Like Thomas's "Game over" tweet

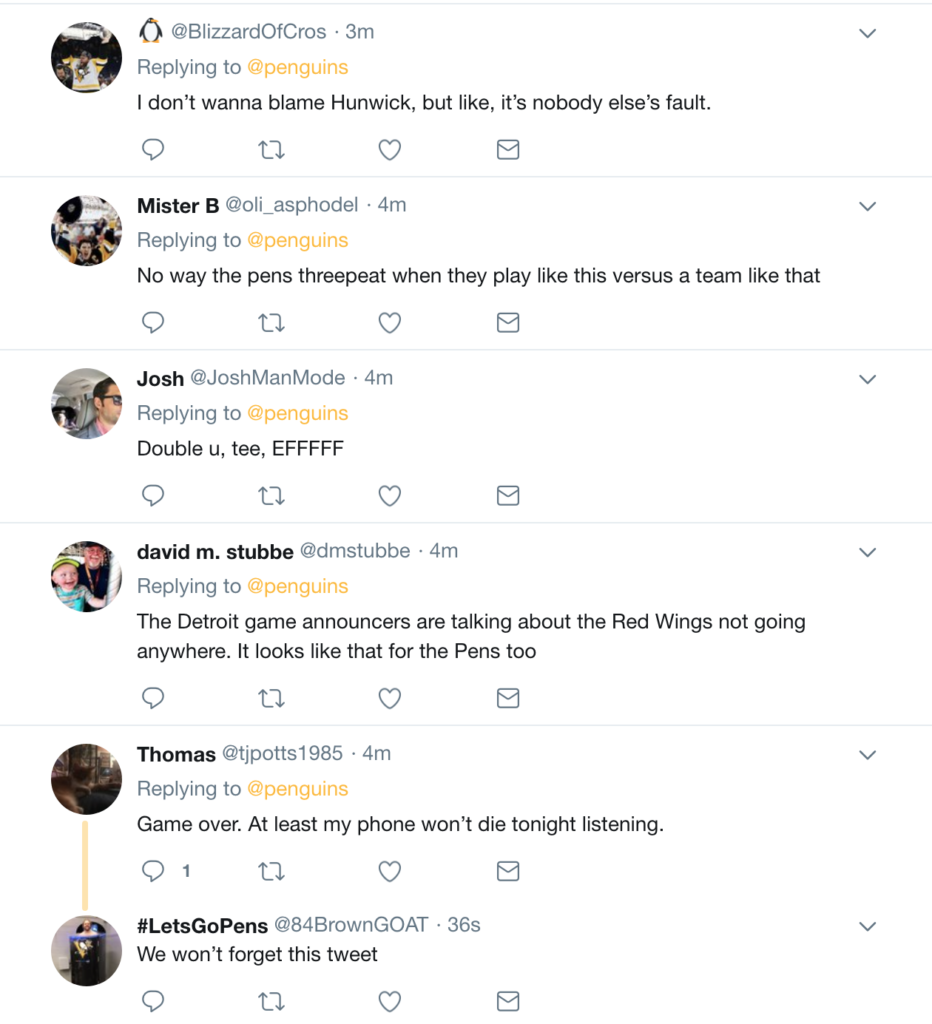click(390, 871)
